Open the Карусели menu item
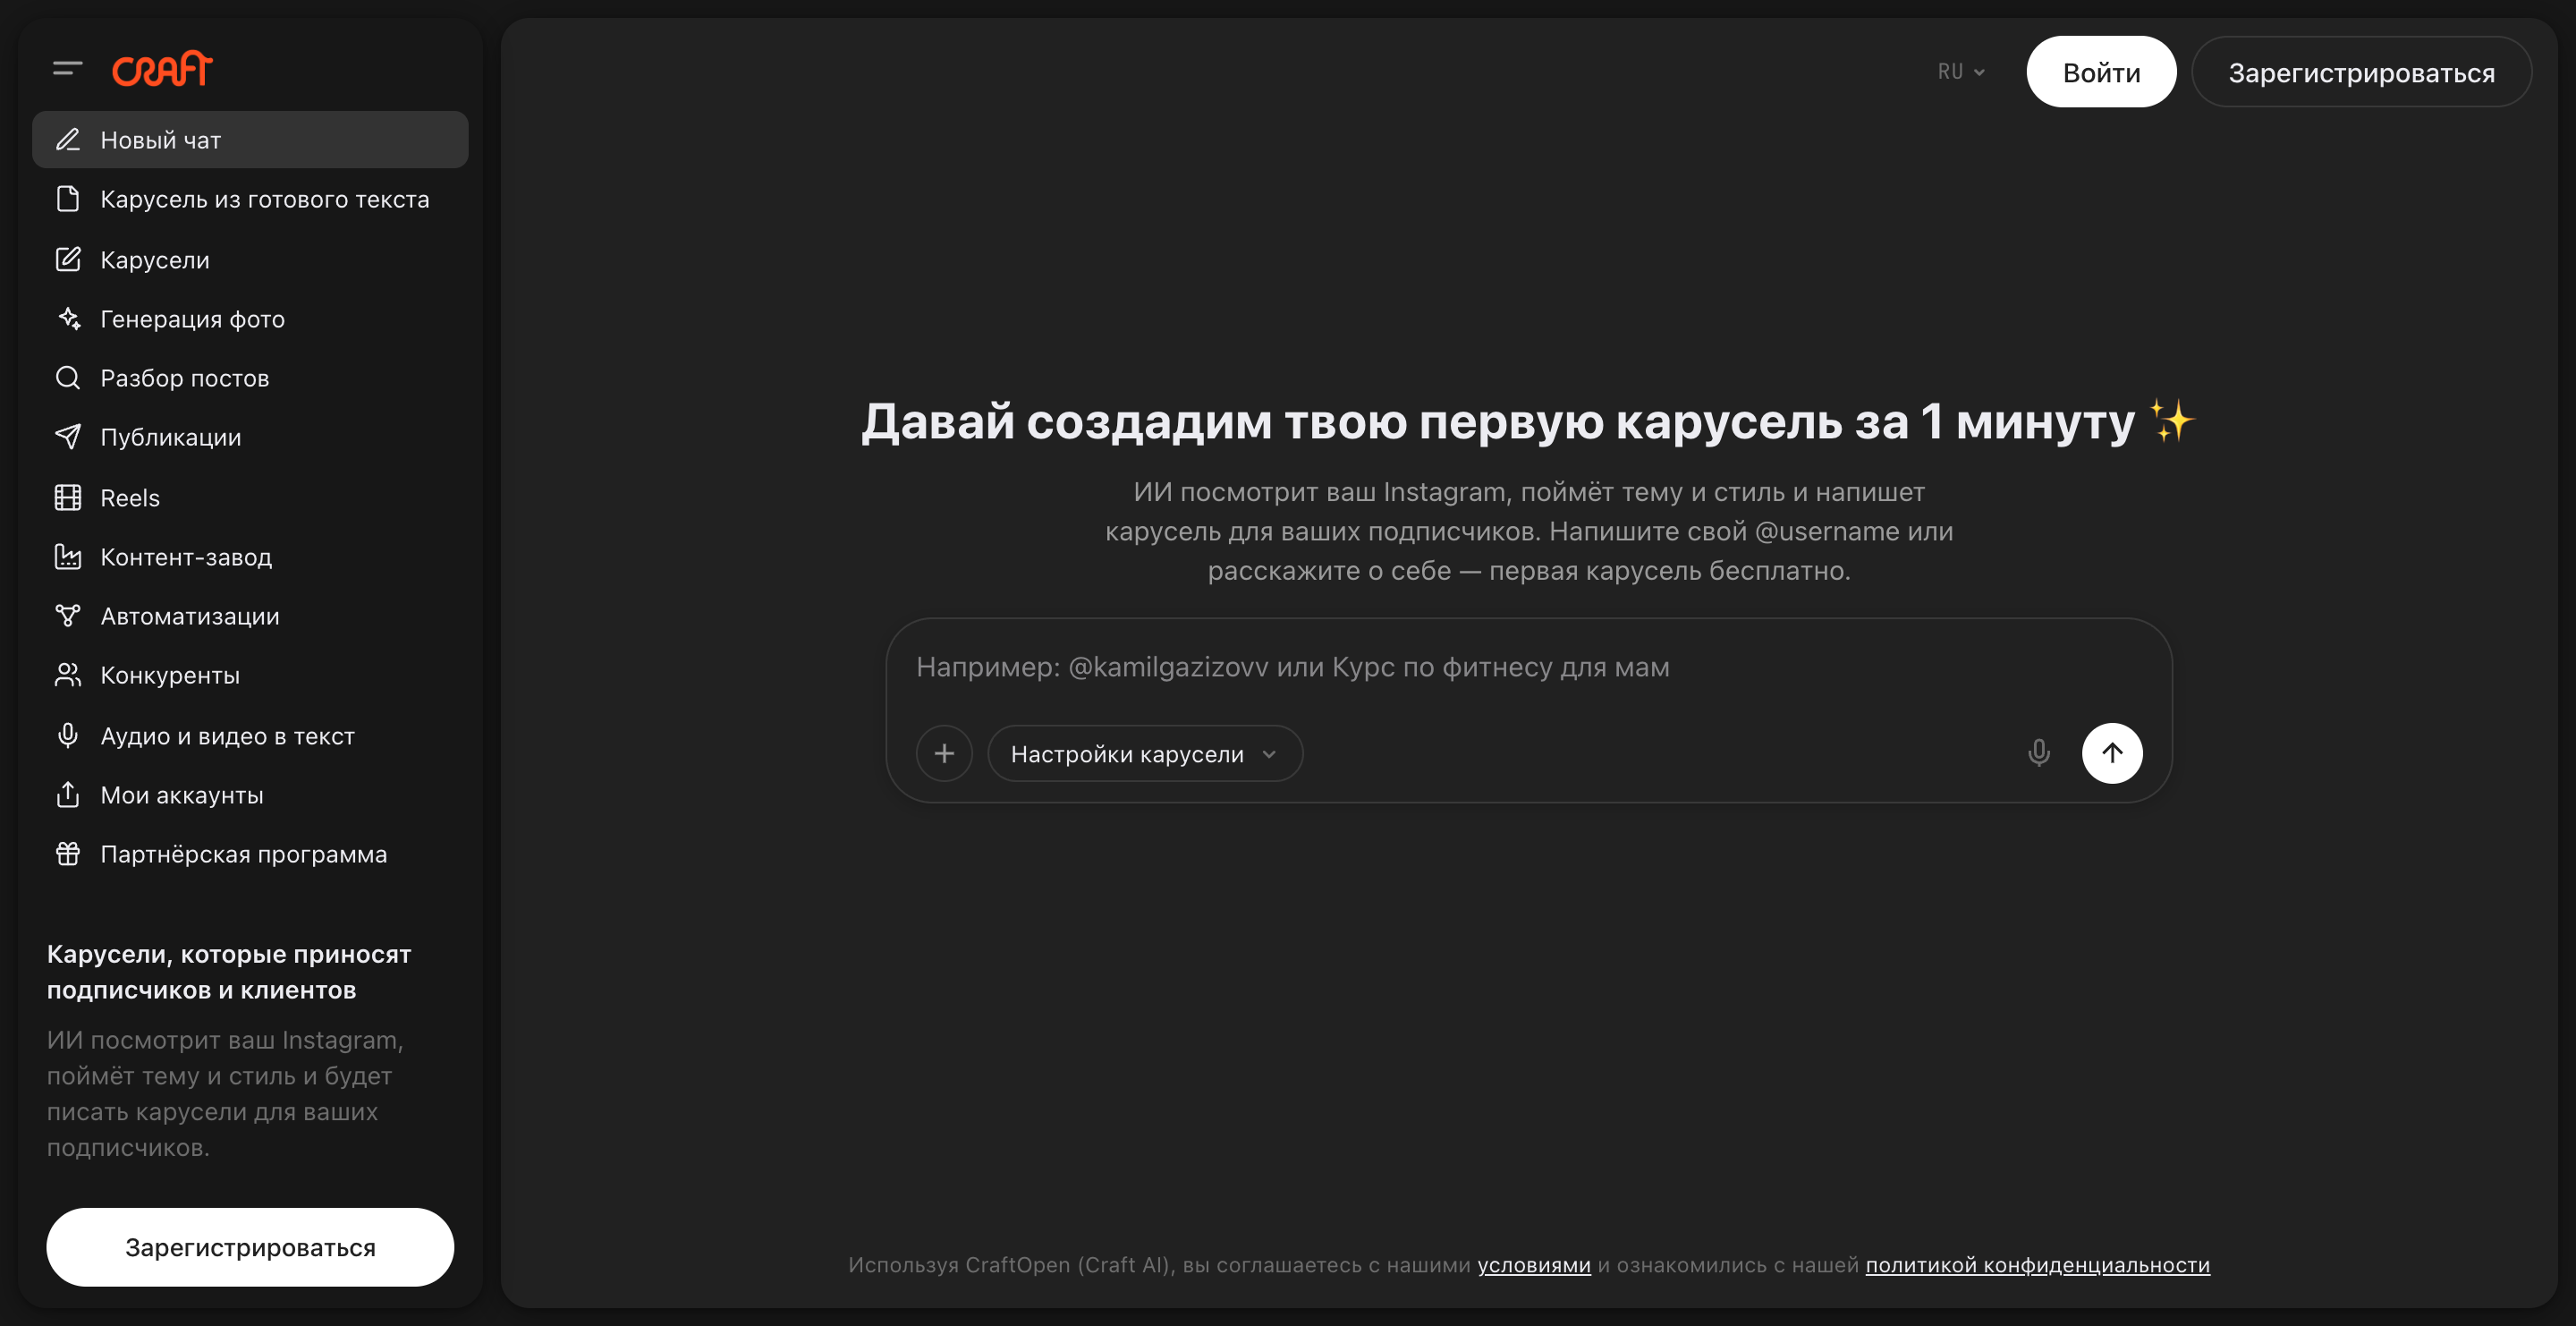Screen dimensions: 2576x1326 point(250,259)
